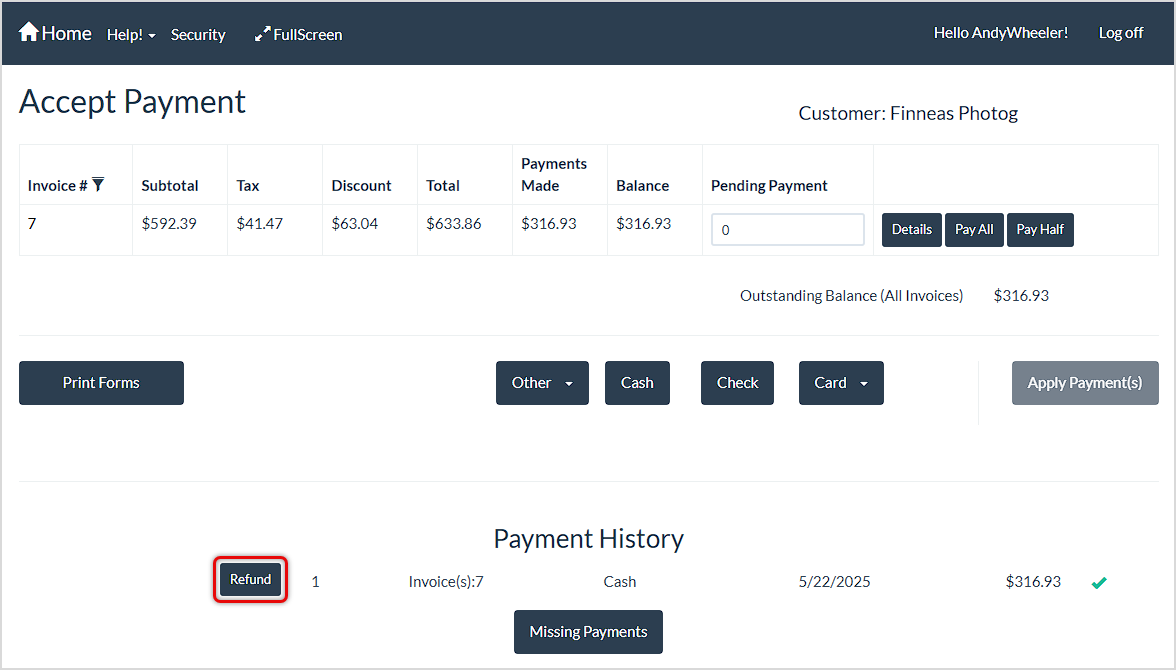
Task: Expand the Help! menu dropdown
Action: coord(130,33)
